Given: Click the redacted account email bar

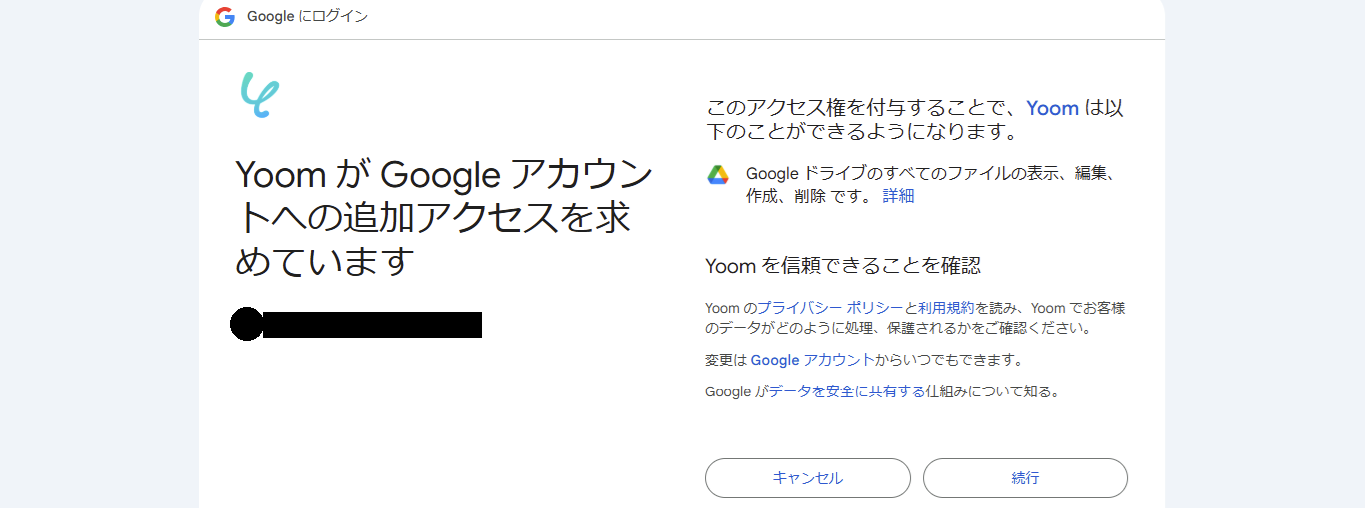Looking at the screenshot, I should 372,324.
